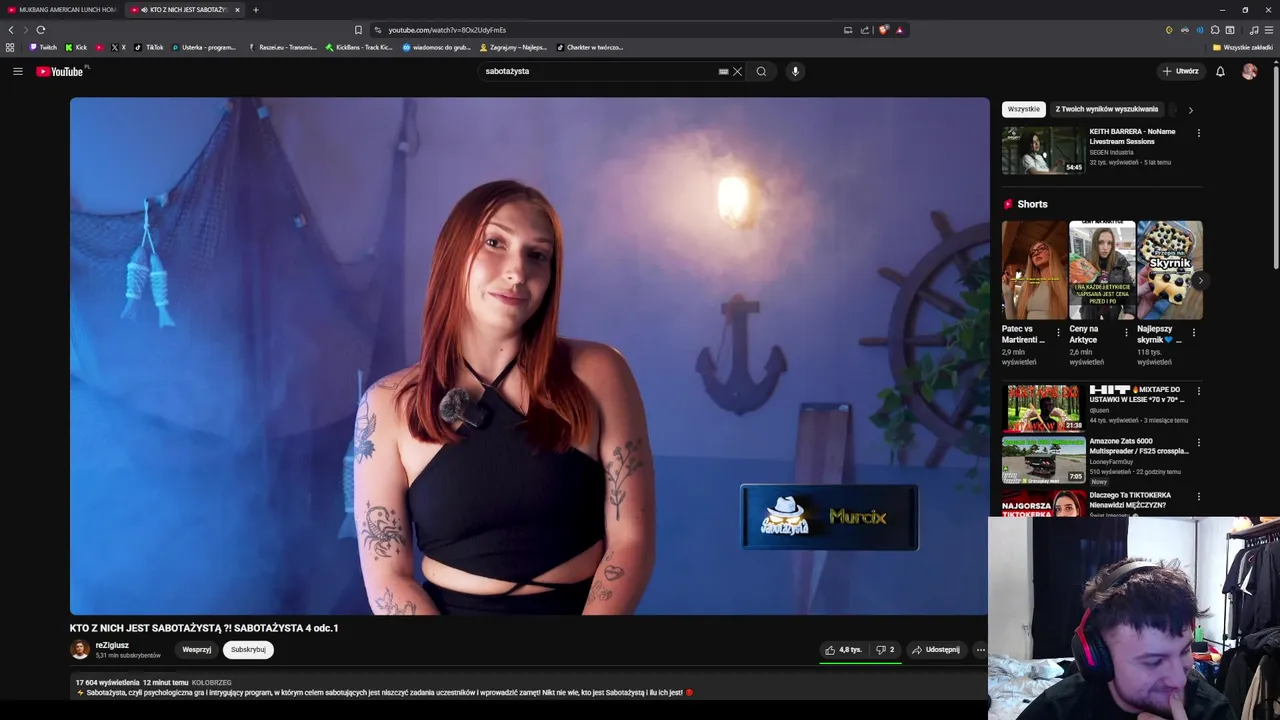Open the Twitch bookmark
The width and height of the screenshot is (1280, 720).
[x=43, y=47]
